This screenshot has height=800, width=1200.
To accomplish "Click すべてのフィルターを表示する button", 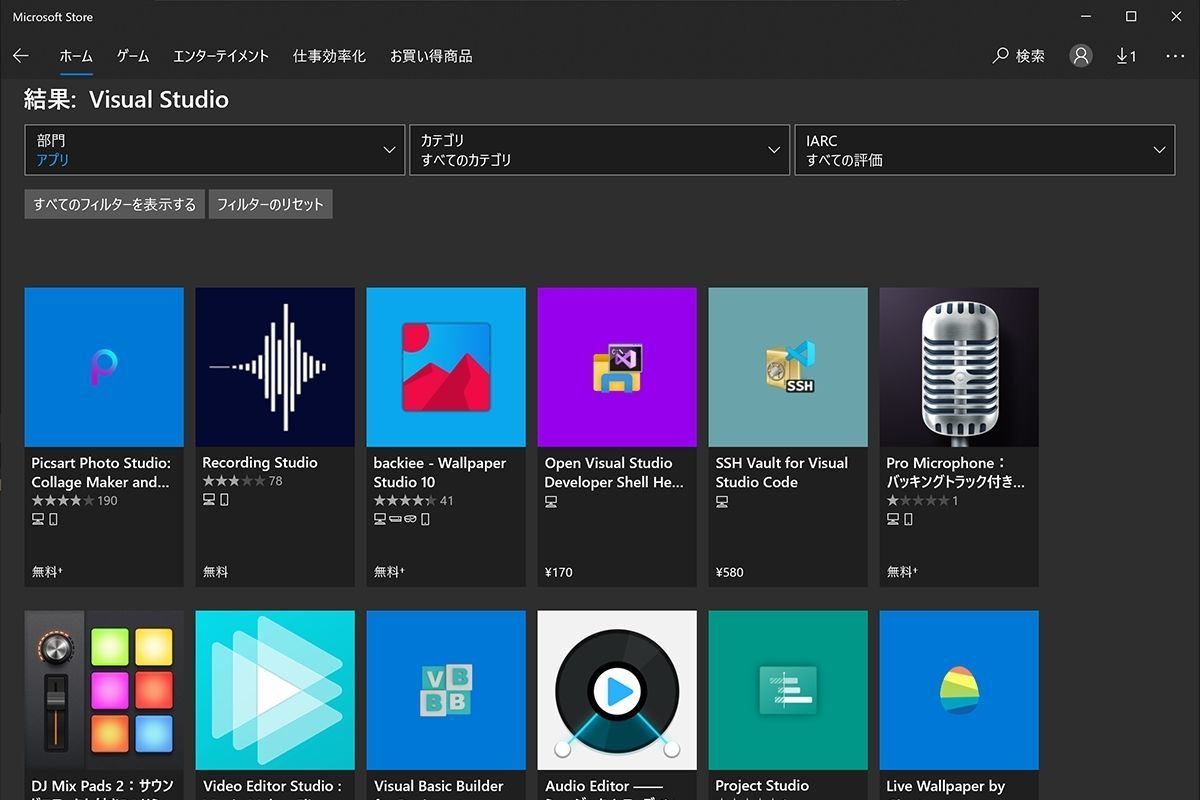I will (x=115, y=204).
